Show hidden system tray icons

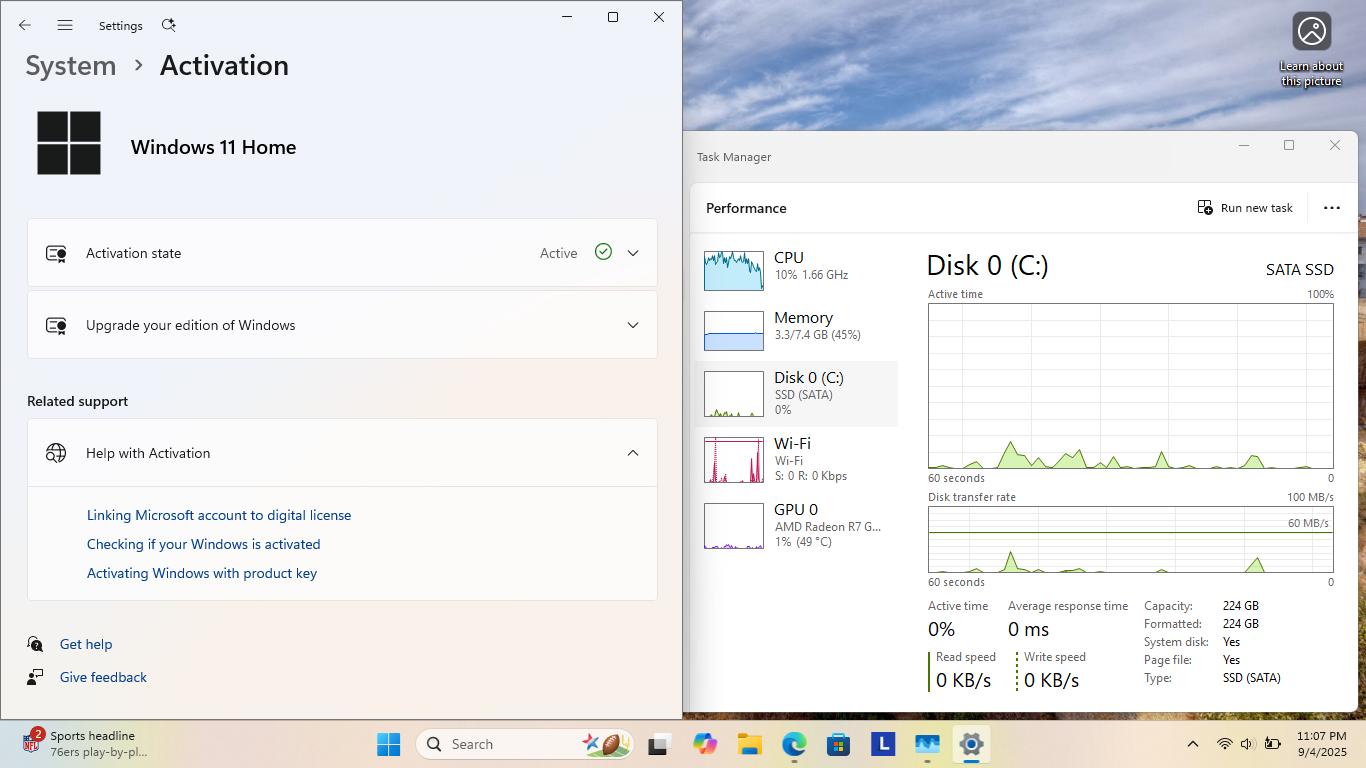[1192, 744]
